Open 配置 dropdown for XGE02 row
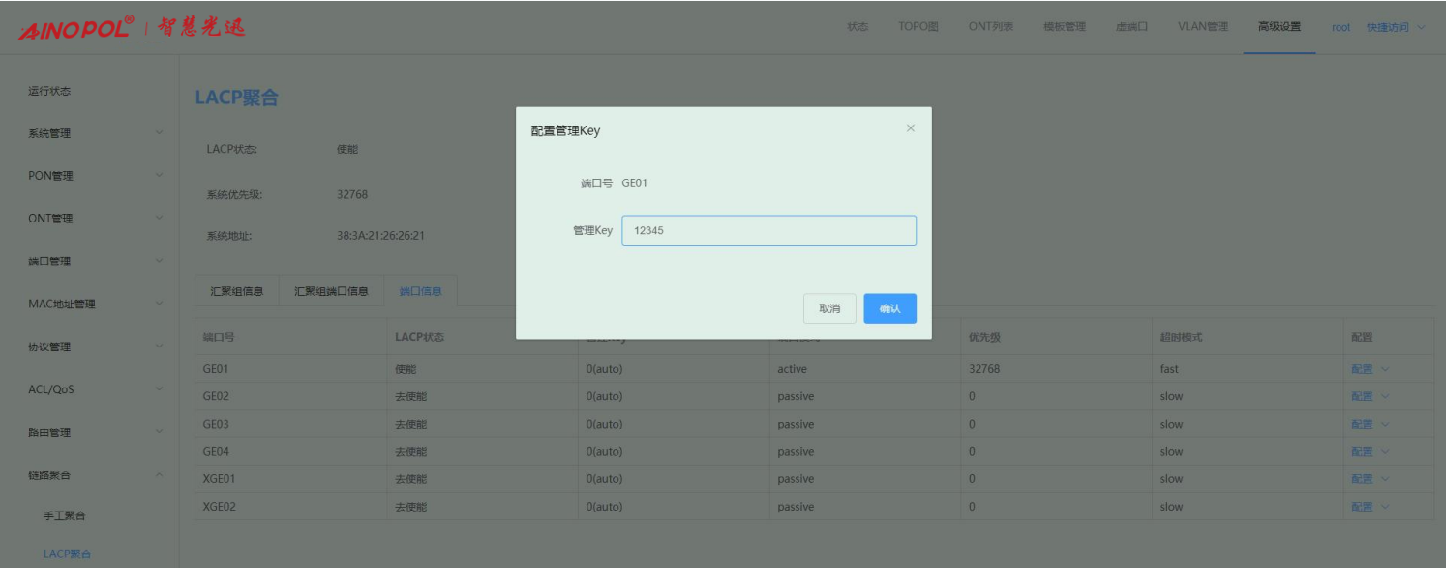 tap(1369, 507)
